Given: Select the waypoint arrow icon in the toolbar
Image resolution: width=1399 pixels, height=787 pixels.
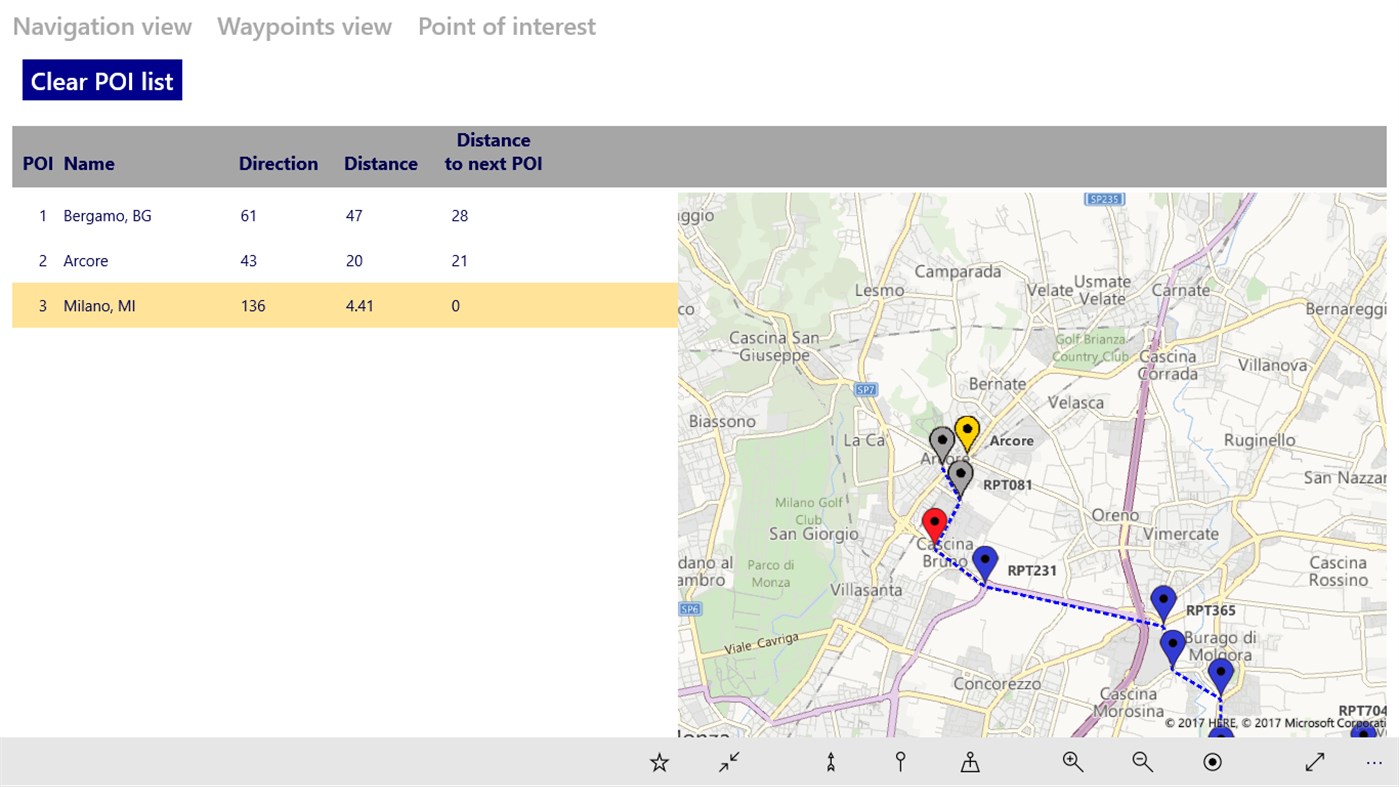Looking at the screenshot, I should (x=830, y=762).
